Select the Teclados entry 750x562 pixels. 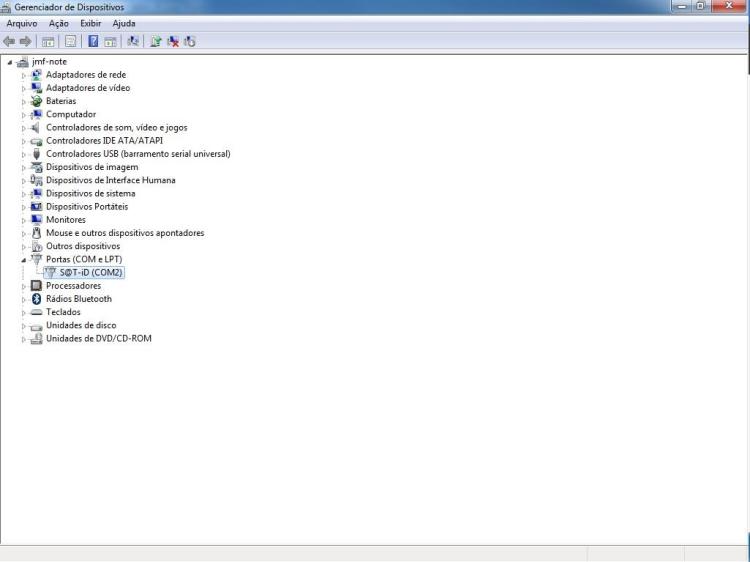pyautogui.click(x=63, y=312)
